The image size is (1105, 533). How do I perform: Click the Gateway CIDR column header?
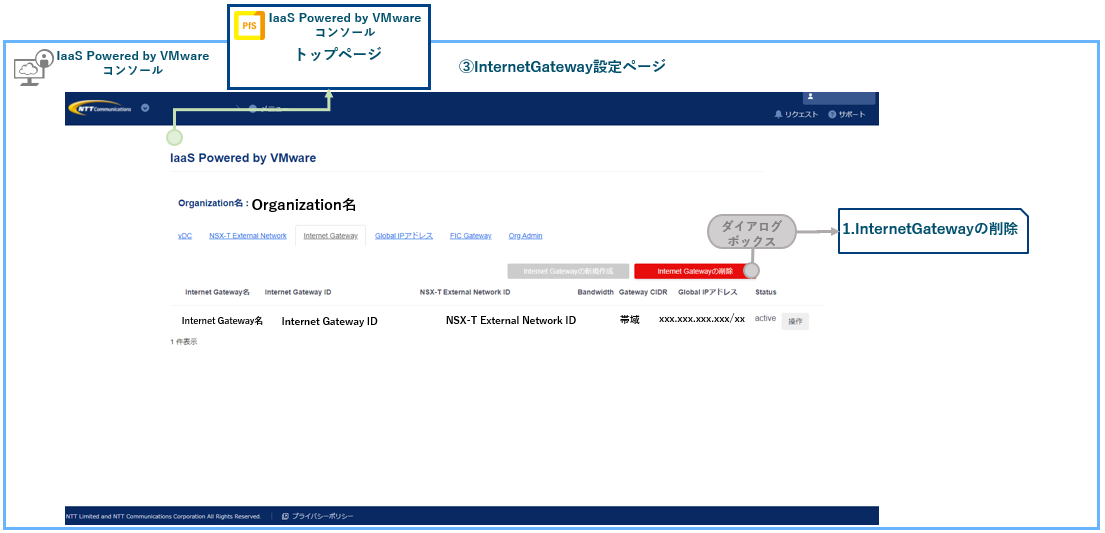click(x=643, y=292)
